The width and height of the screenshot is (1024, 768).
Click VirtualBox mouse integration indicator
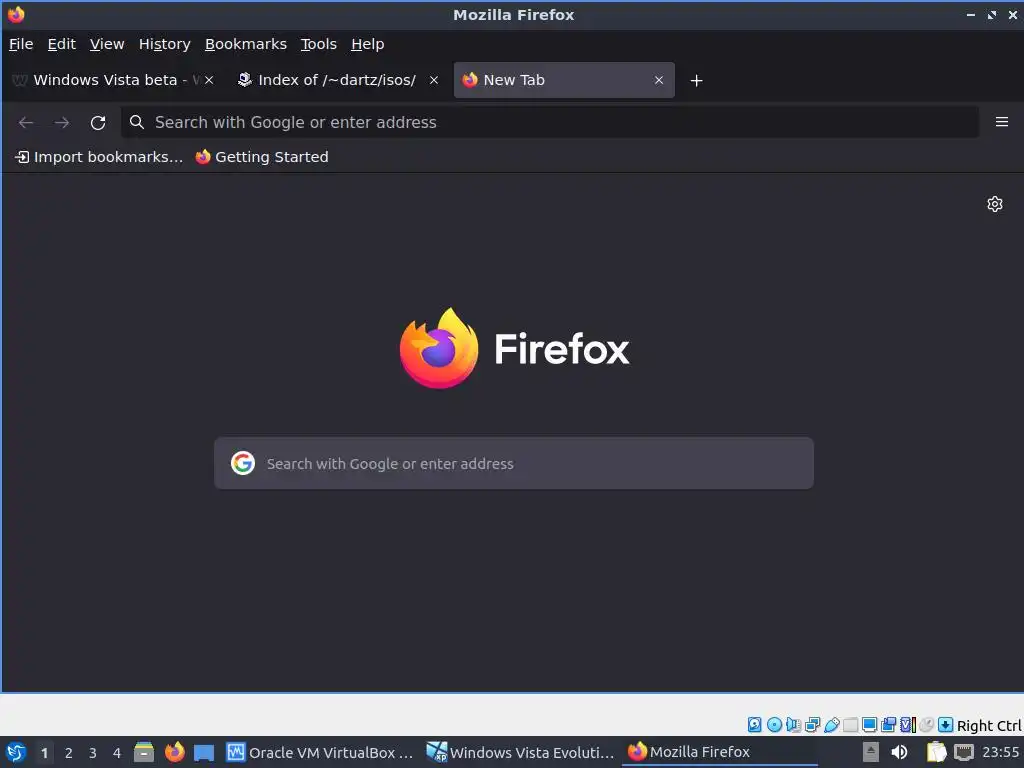(926, 724)
